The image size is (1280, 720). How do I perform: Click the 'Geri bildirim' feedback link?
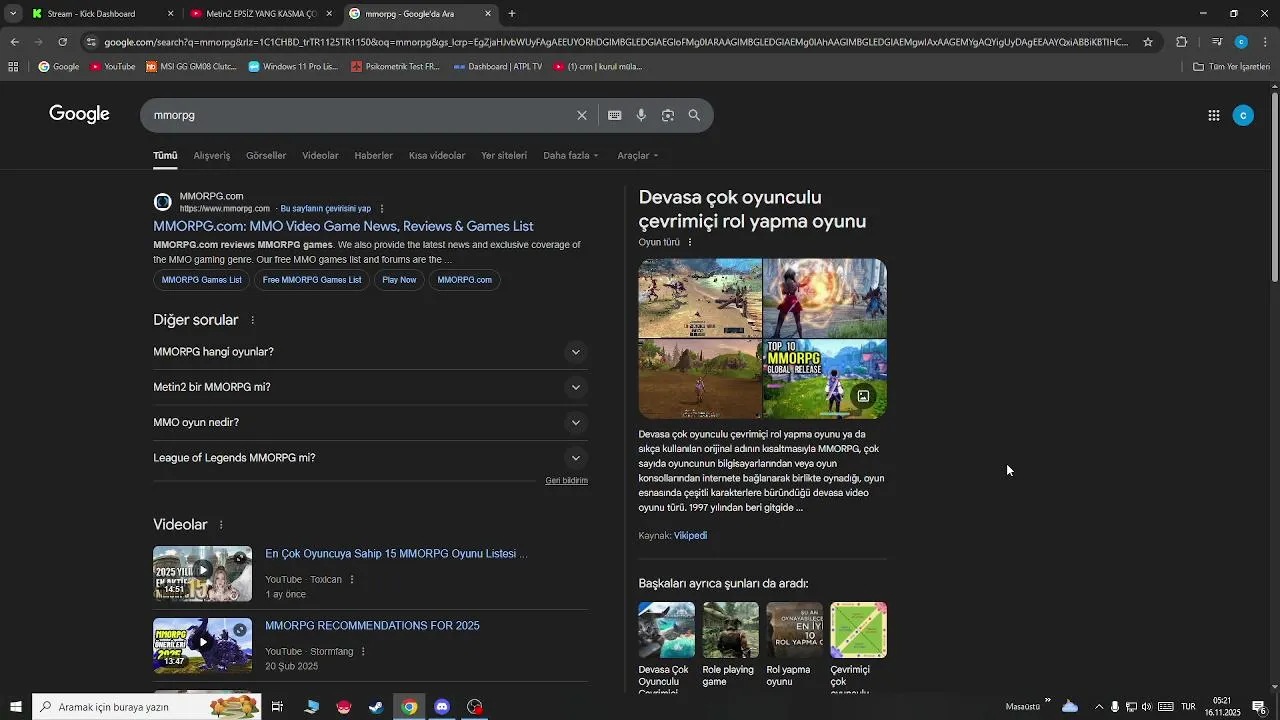pos(566,481)
